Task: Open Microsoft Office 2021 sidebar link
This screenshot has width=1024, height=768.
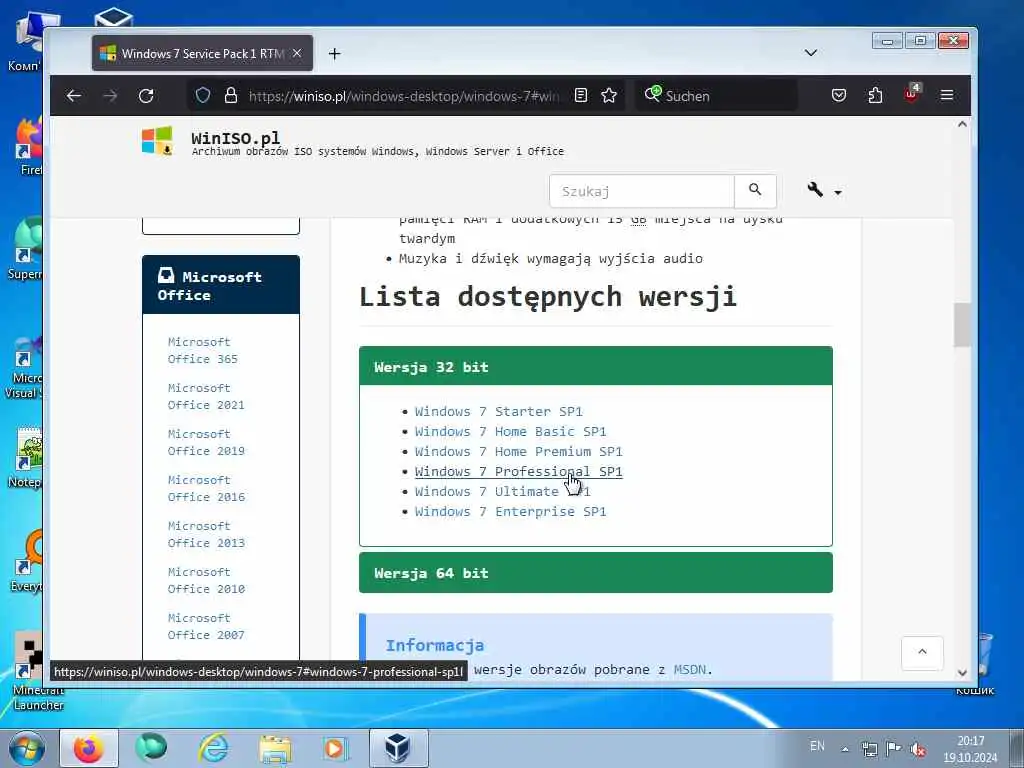Action: pyautogui.click(x=206, y=396)
